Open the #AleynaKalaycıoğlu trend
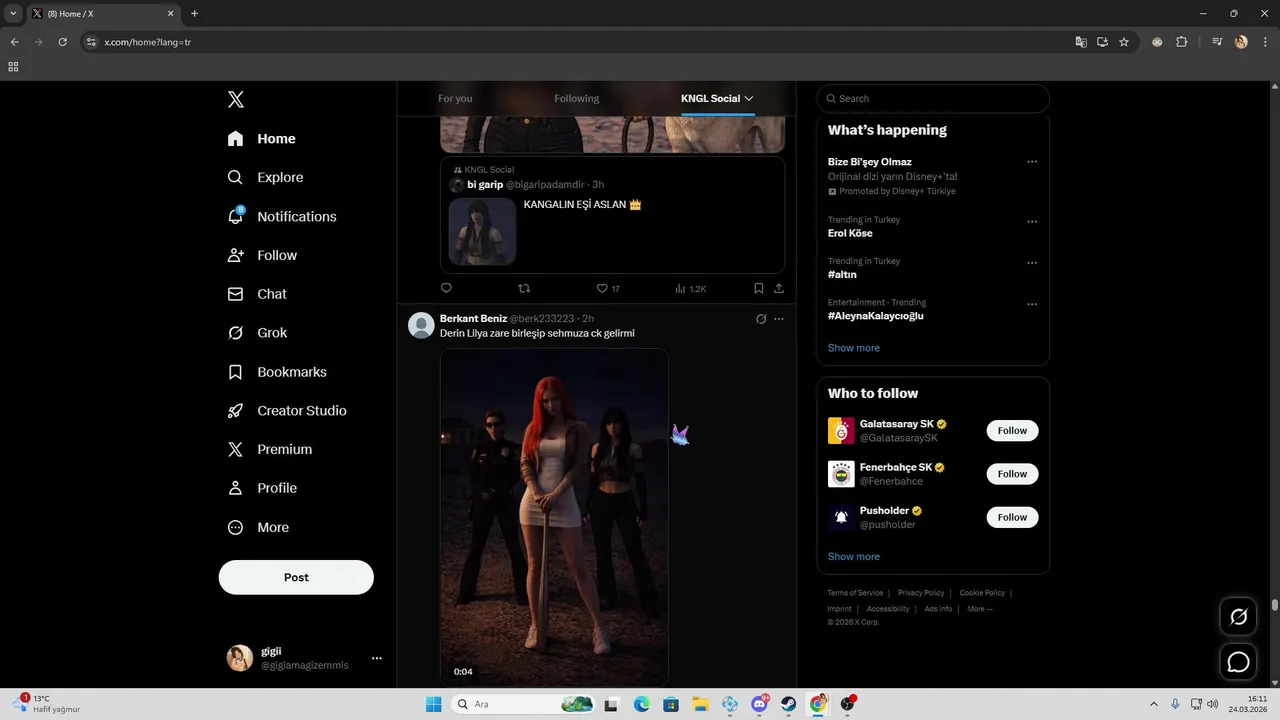Viewport: 1280px width, 720px height. click(x=876, y=316)
